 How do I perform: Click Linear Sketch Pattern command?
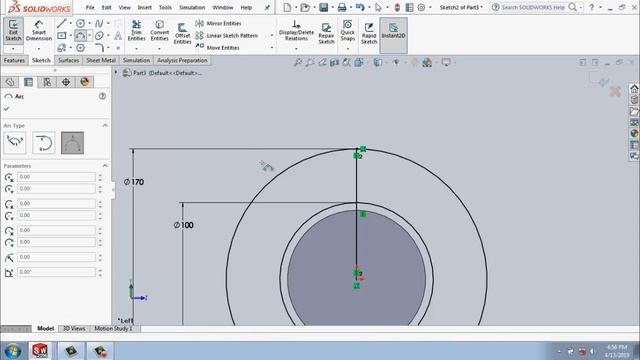coord(227,36)
